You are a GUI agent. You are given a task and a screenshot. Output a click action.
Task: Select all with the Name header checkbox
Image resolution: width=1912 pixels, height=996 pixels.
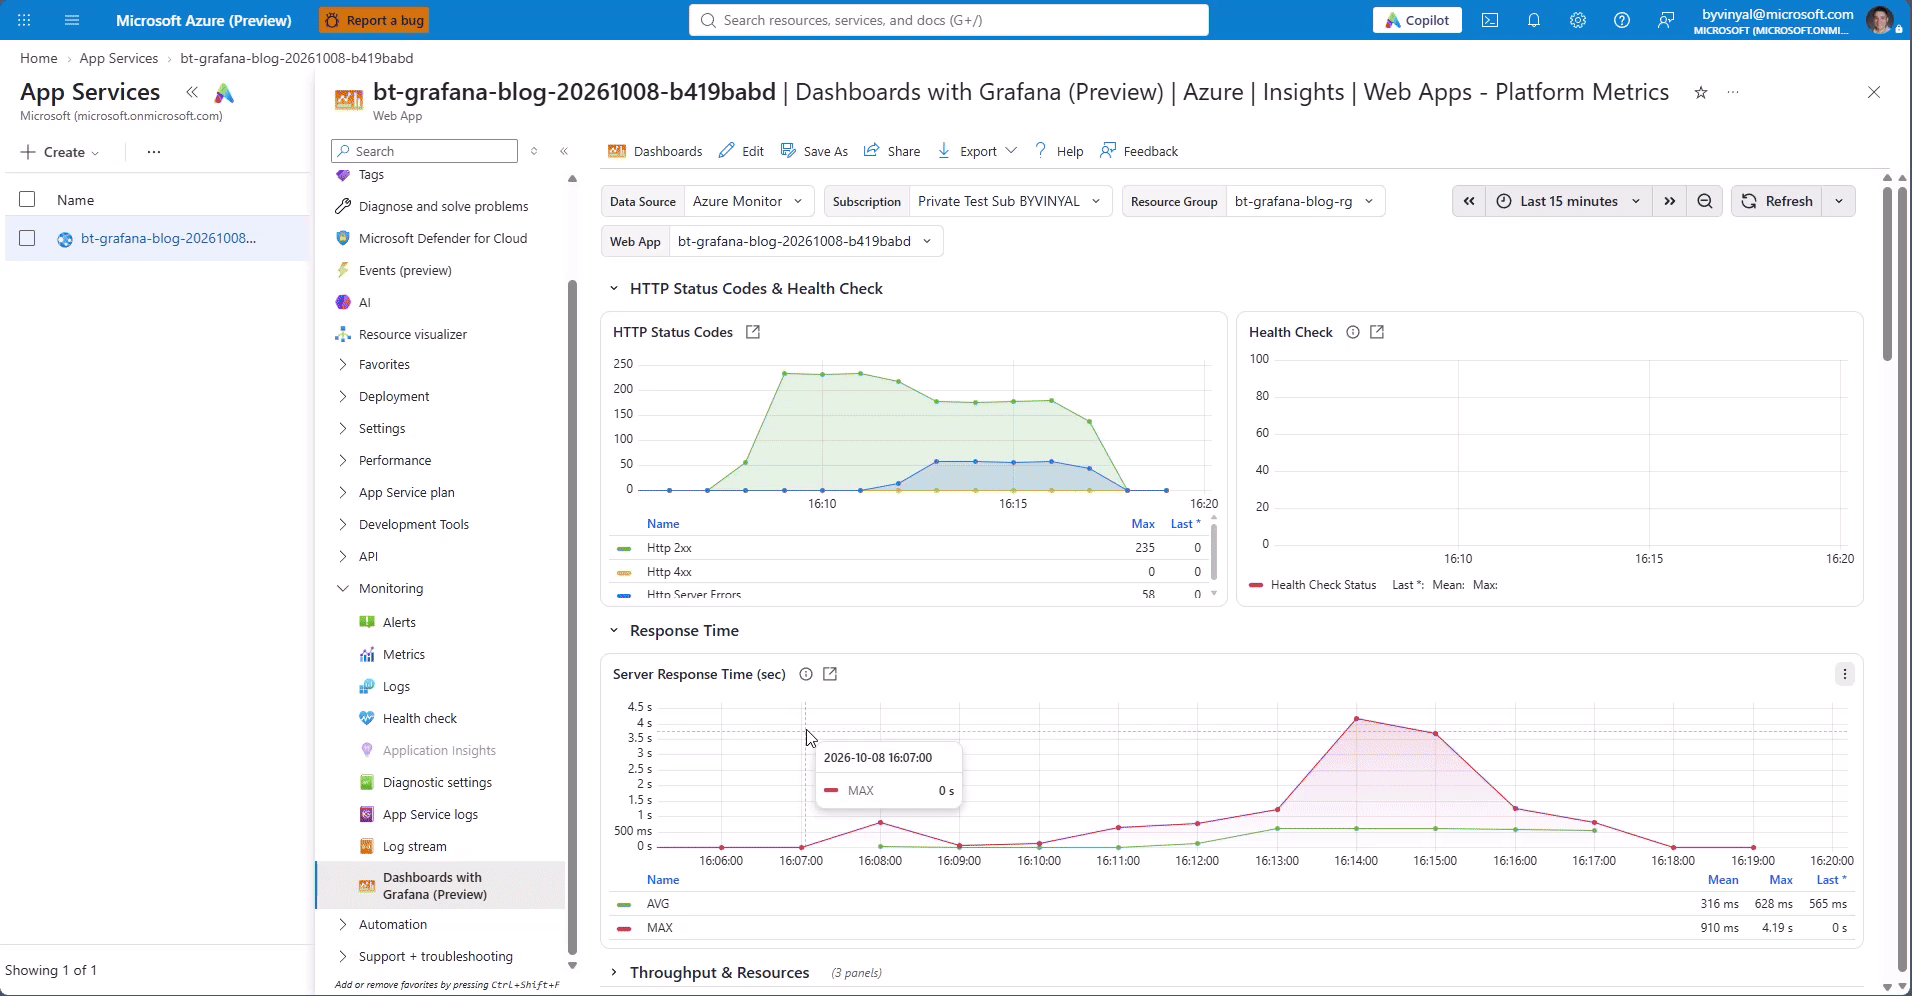pos(27,200)
